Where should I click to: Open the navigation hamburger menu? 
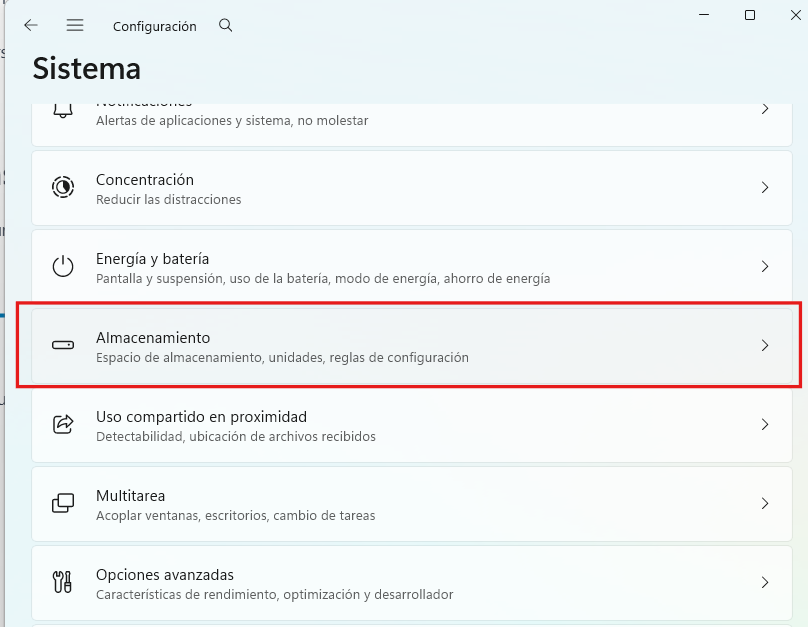[74, 25]
